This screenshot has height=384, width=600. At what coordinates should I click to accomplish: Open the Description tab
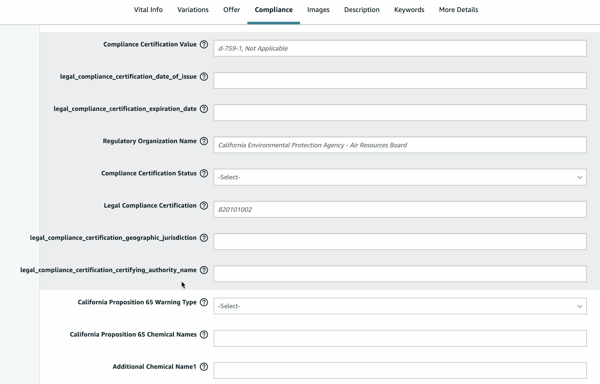click(362, 10)
